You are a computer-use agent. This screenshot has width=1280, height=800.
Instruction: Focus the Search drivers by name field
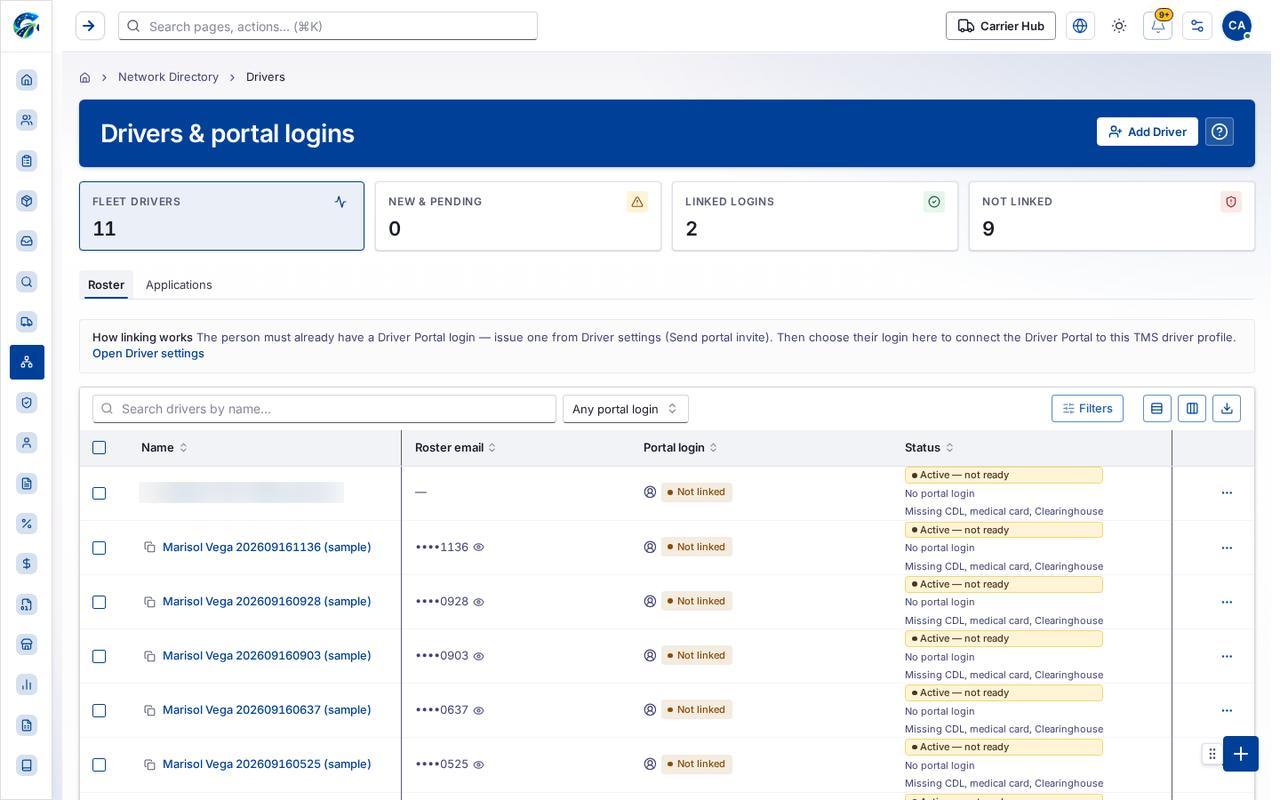point(324,409)
